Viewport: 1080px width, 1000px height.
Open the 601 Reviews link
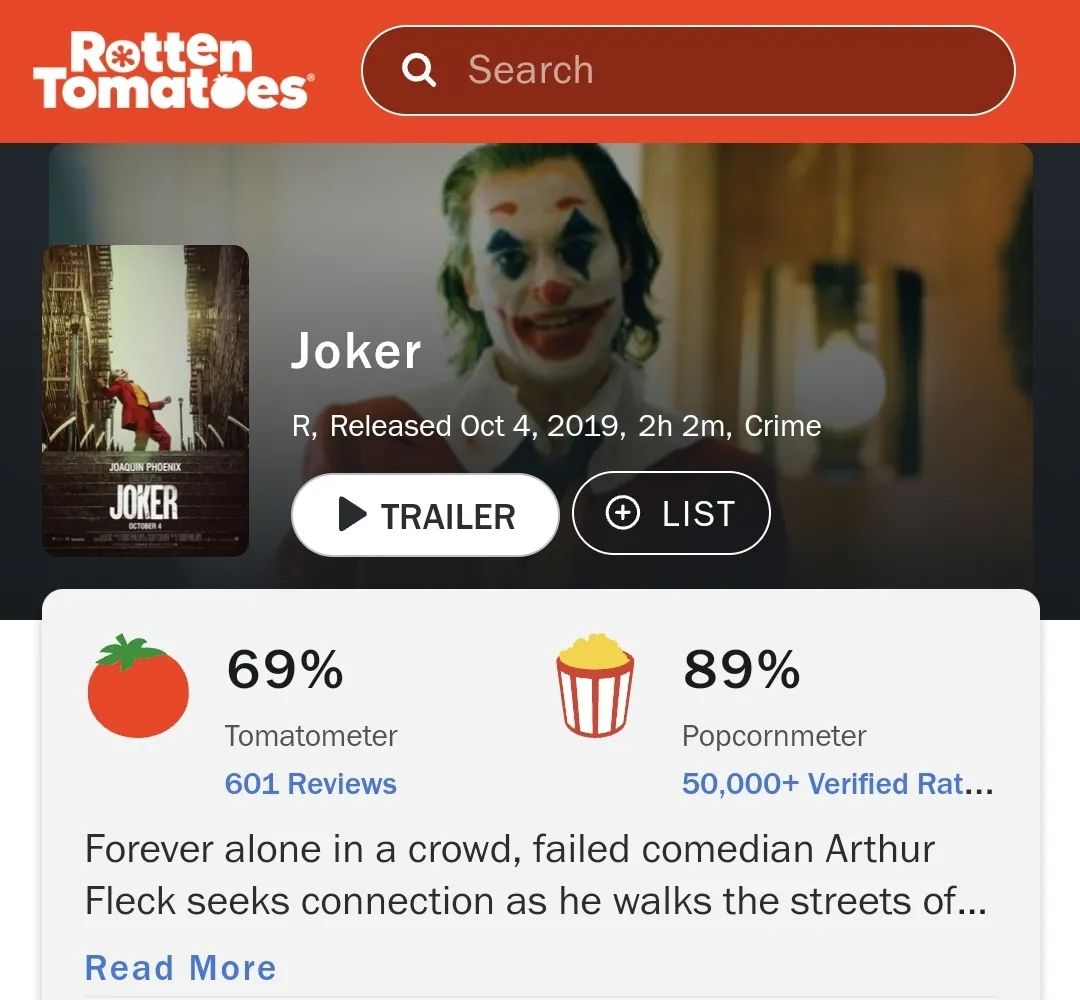tap(311, 784)
